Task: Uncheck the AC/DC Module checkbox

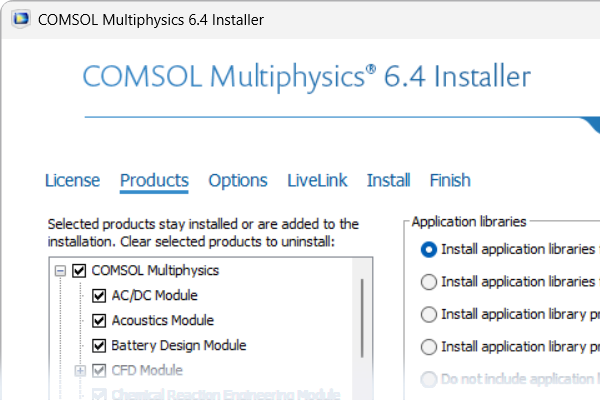Action: [99, 296]
